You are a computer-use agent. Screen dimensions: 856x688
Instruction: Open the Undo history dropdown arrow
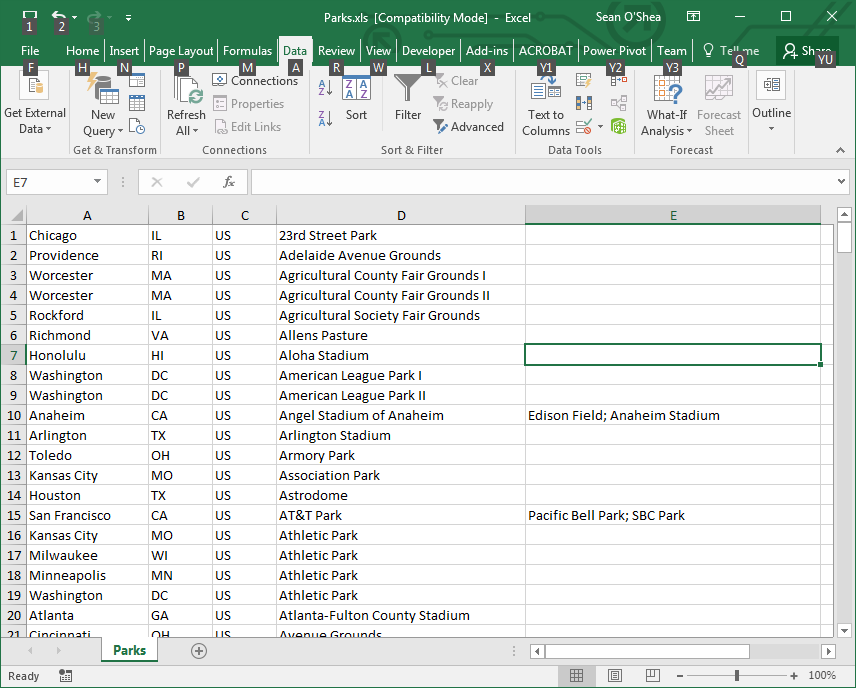[x=75, y=17]
